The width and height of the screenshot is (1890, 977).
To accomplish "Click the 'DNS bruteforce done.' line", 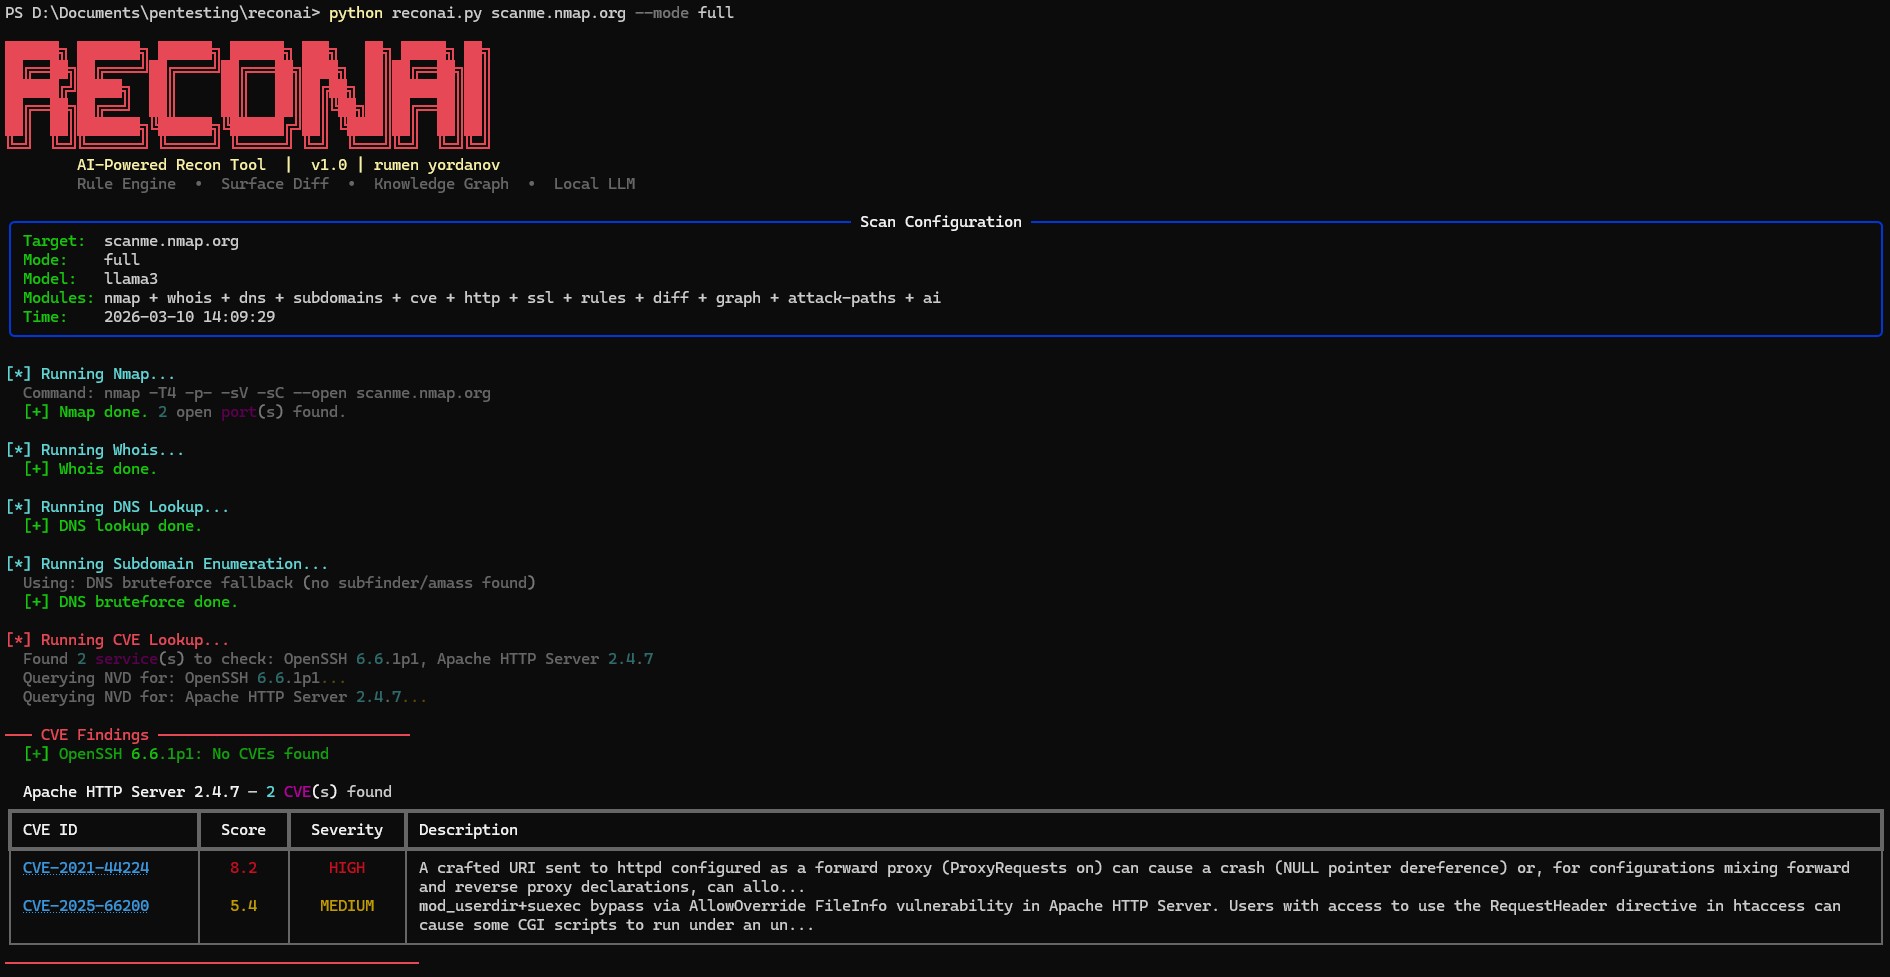I will [130, 602].
